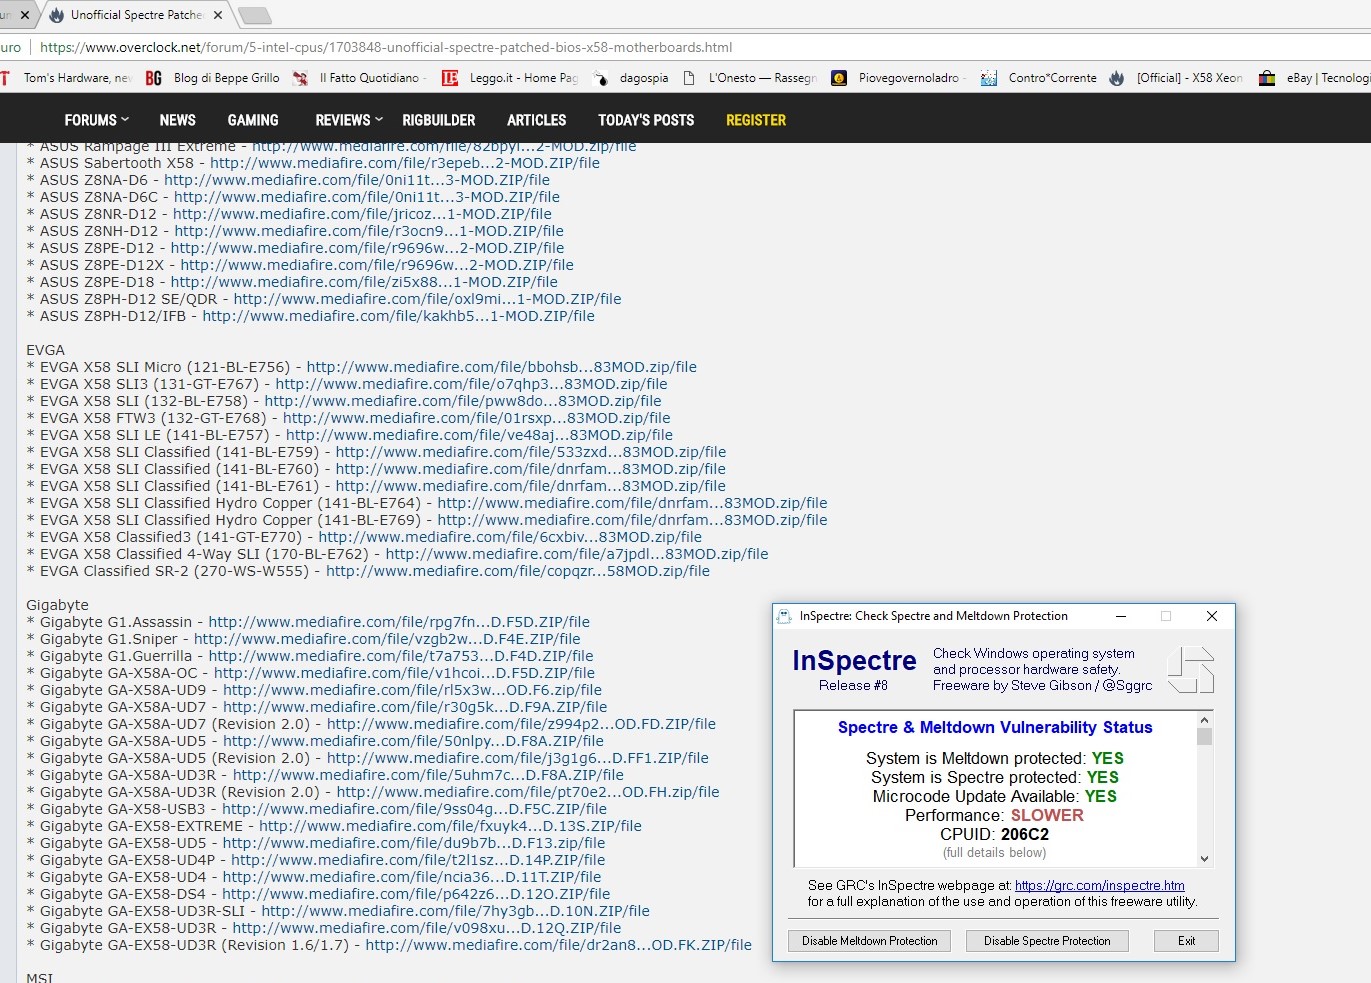1371x983 pixels.
Task: Close the InSpectre window
Action: (1212, 616)
